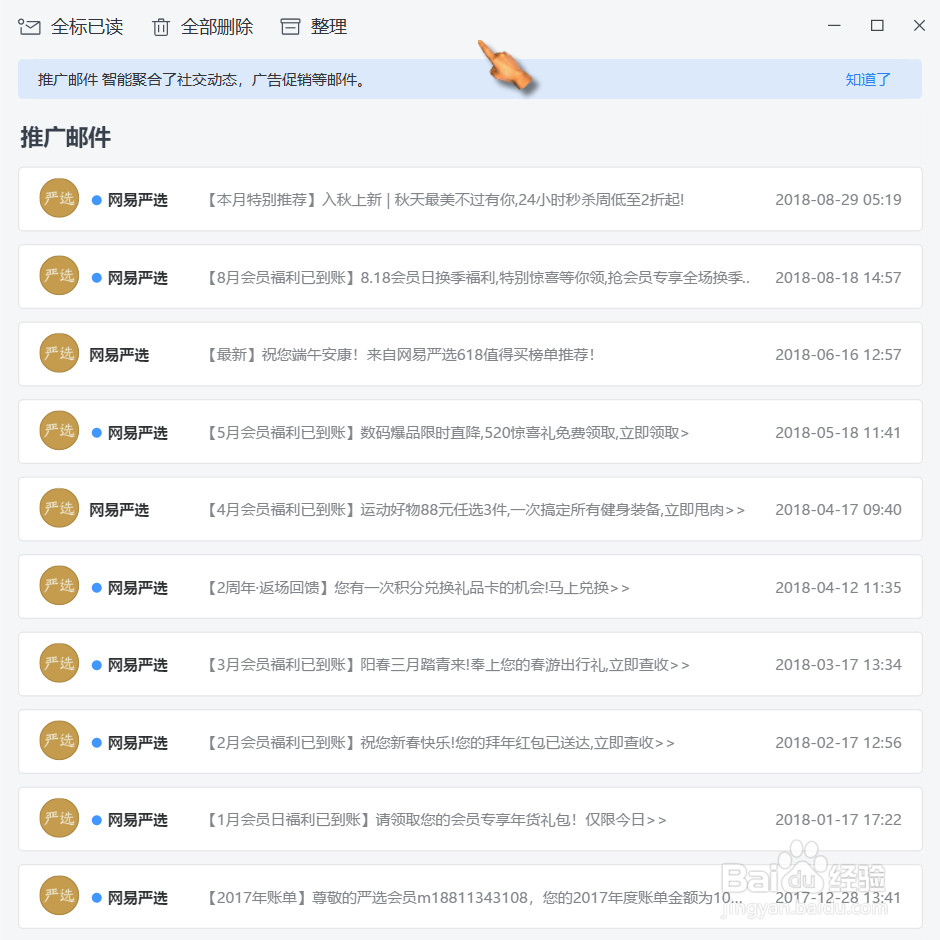The width and height of the screenshot is (940, 940).
Task: Click the organize archive box icon
Action: point(290,27)
